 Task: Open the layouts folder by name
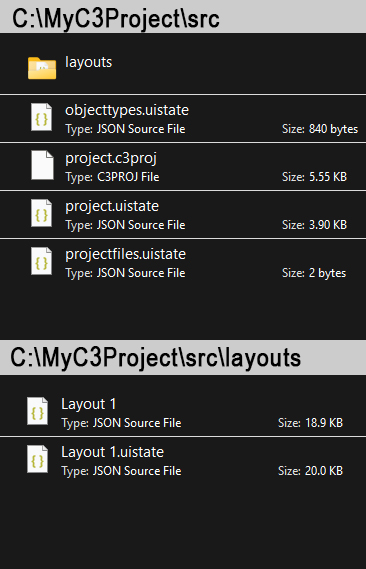point(89,62)
